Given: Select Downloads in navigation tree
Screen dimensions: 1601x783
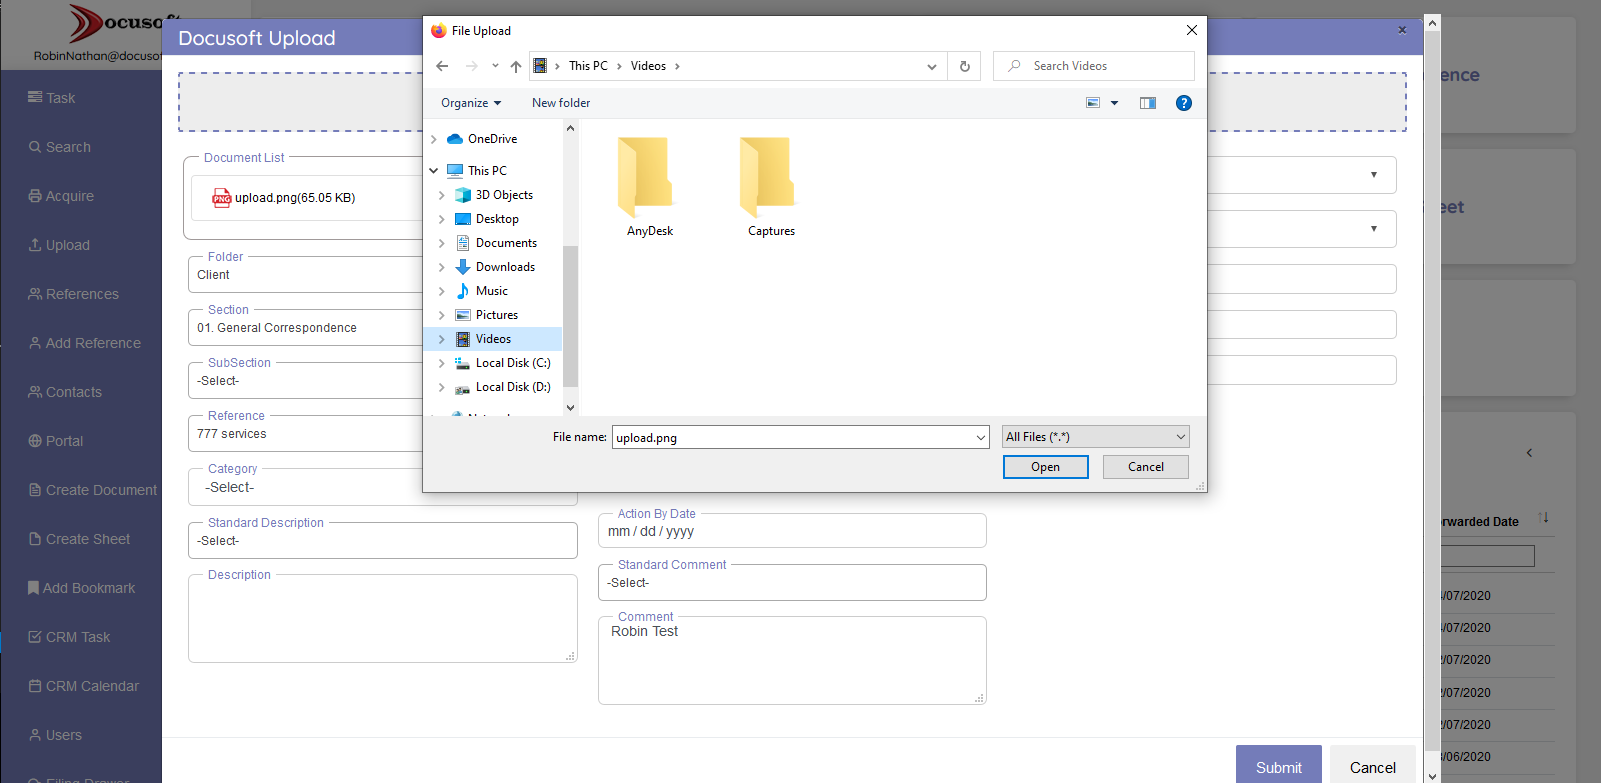Looking at the screenshot, I should coord(505,267).
